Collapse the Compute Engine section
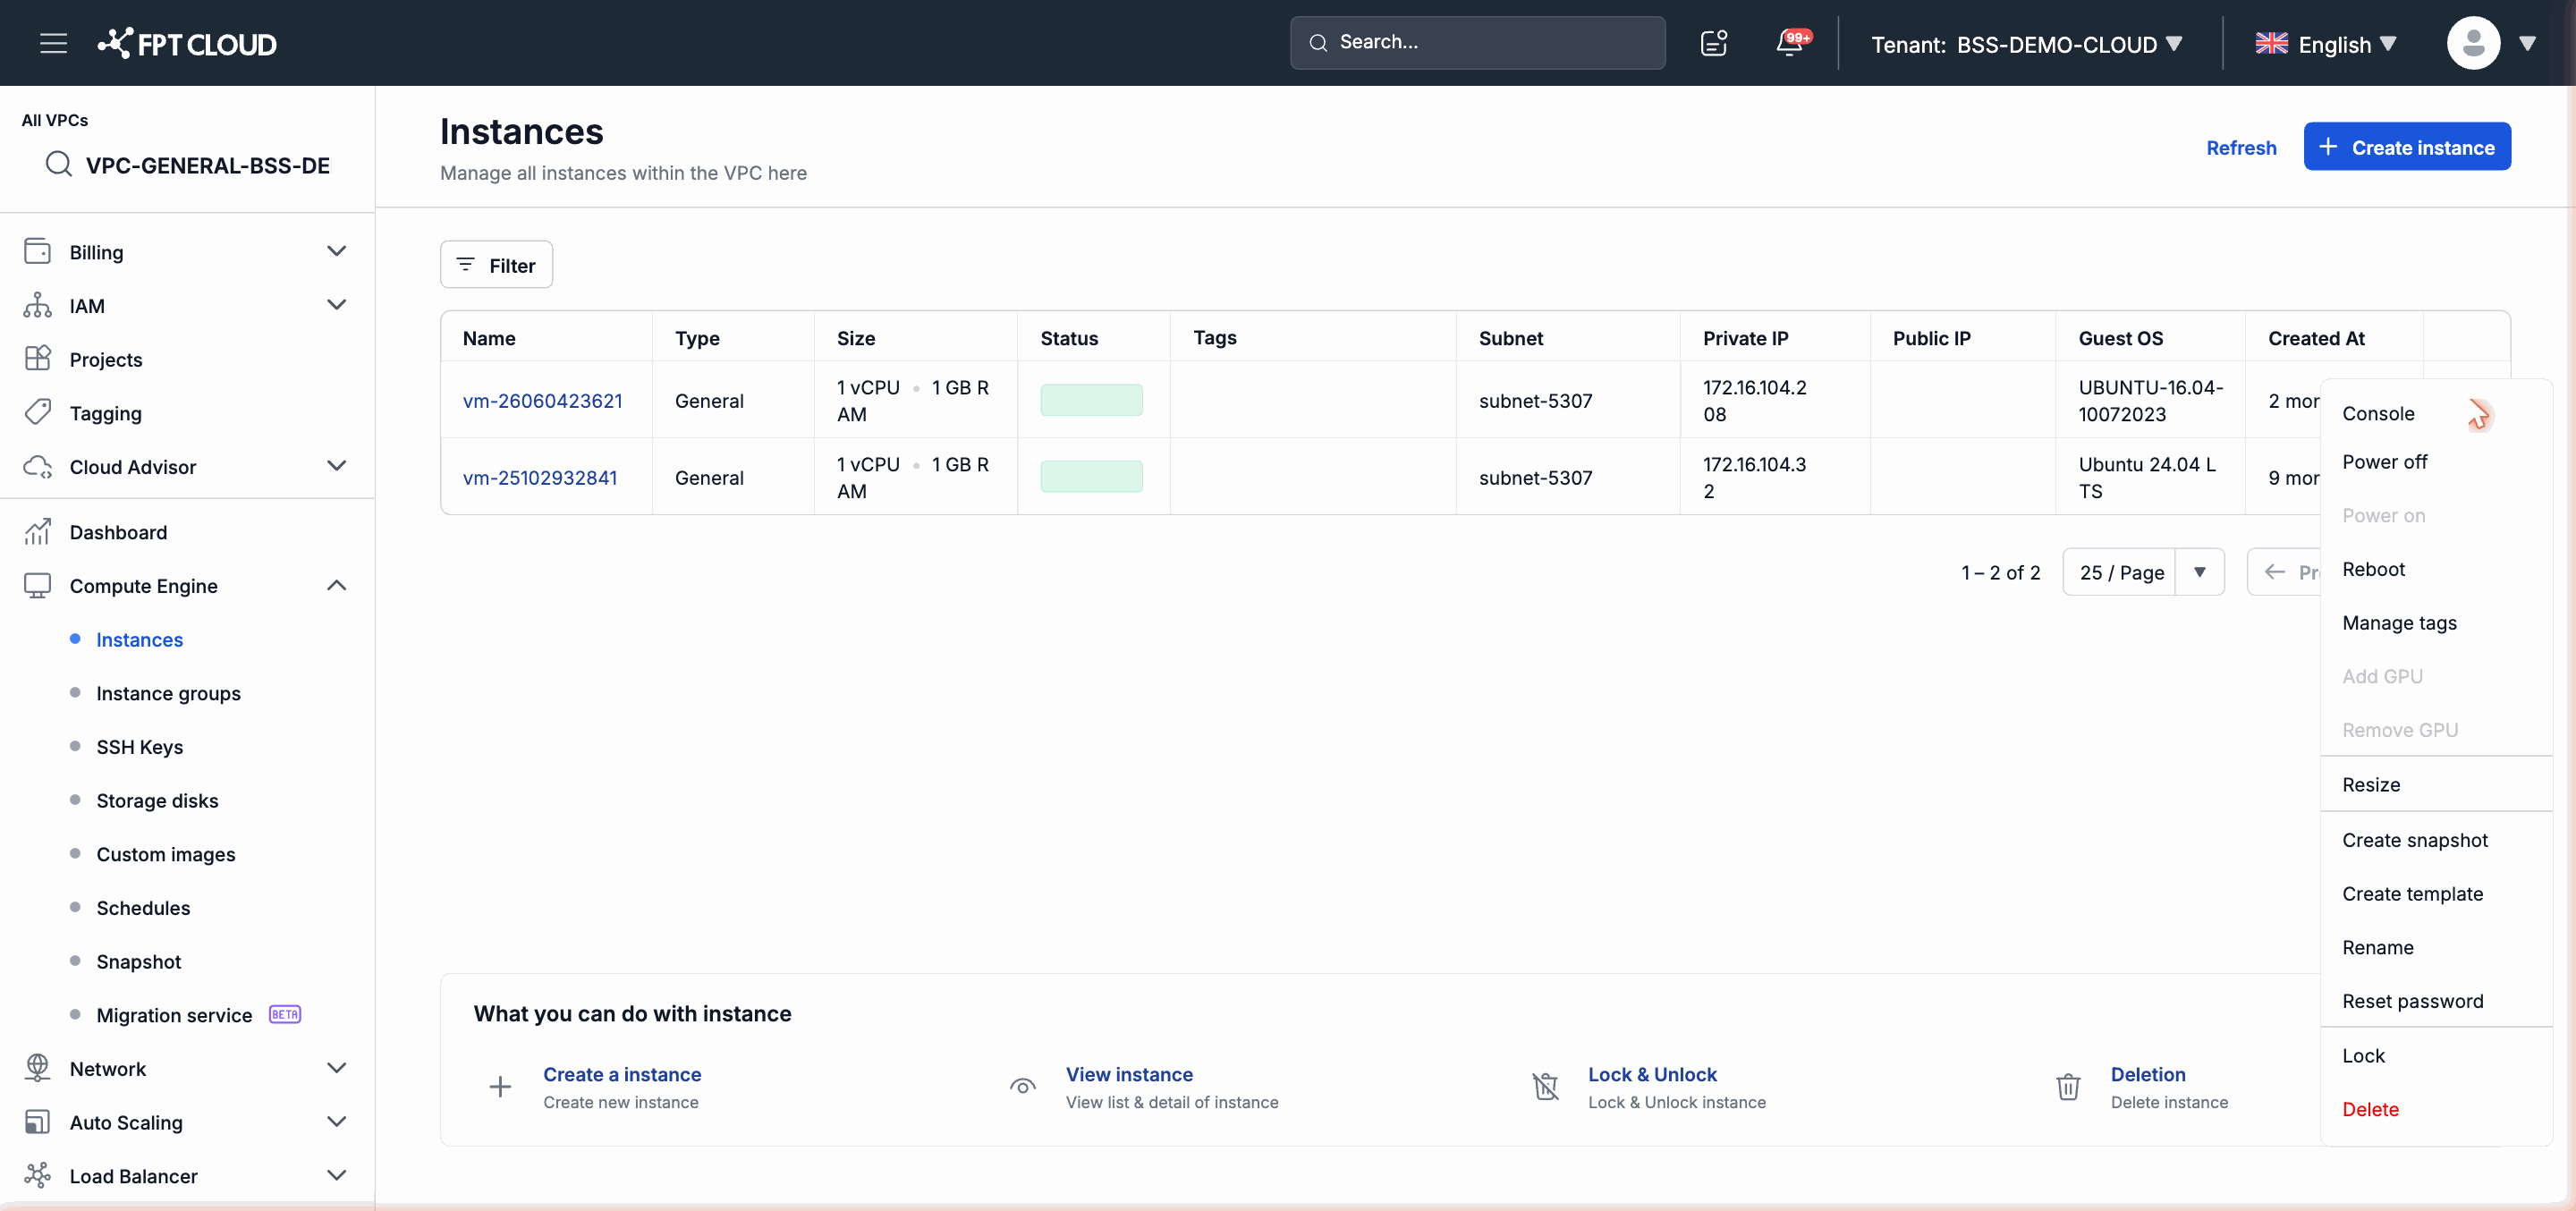 pos(337,585)
